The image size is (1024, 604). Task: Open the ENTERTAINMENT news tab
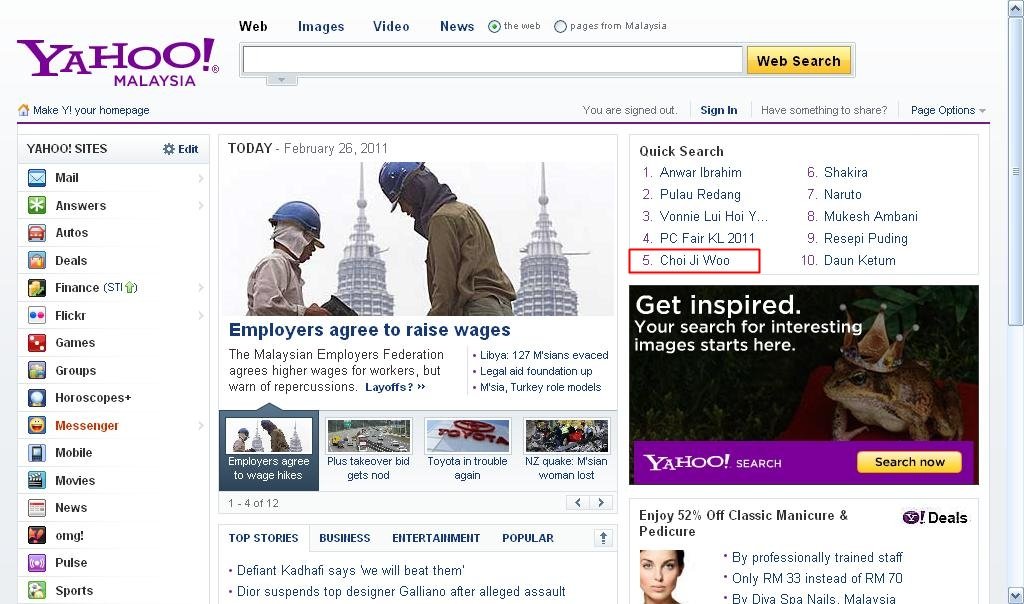click(x=436, y=538)
